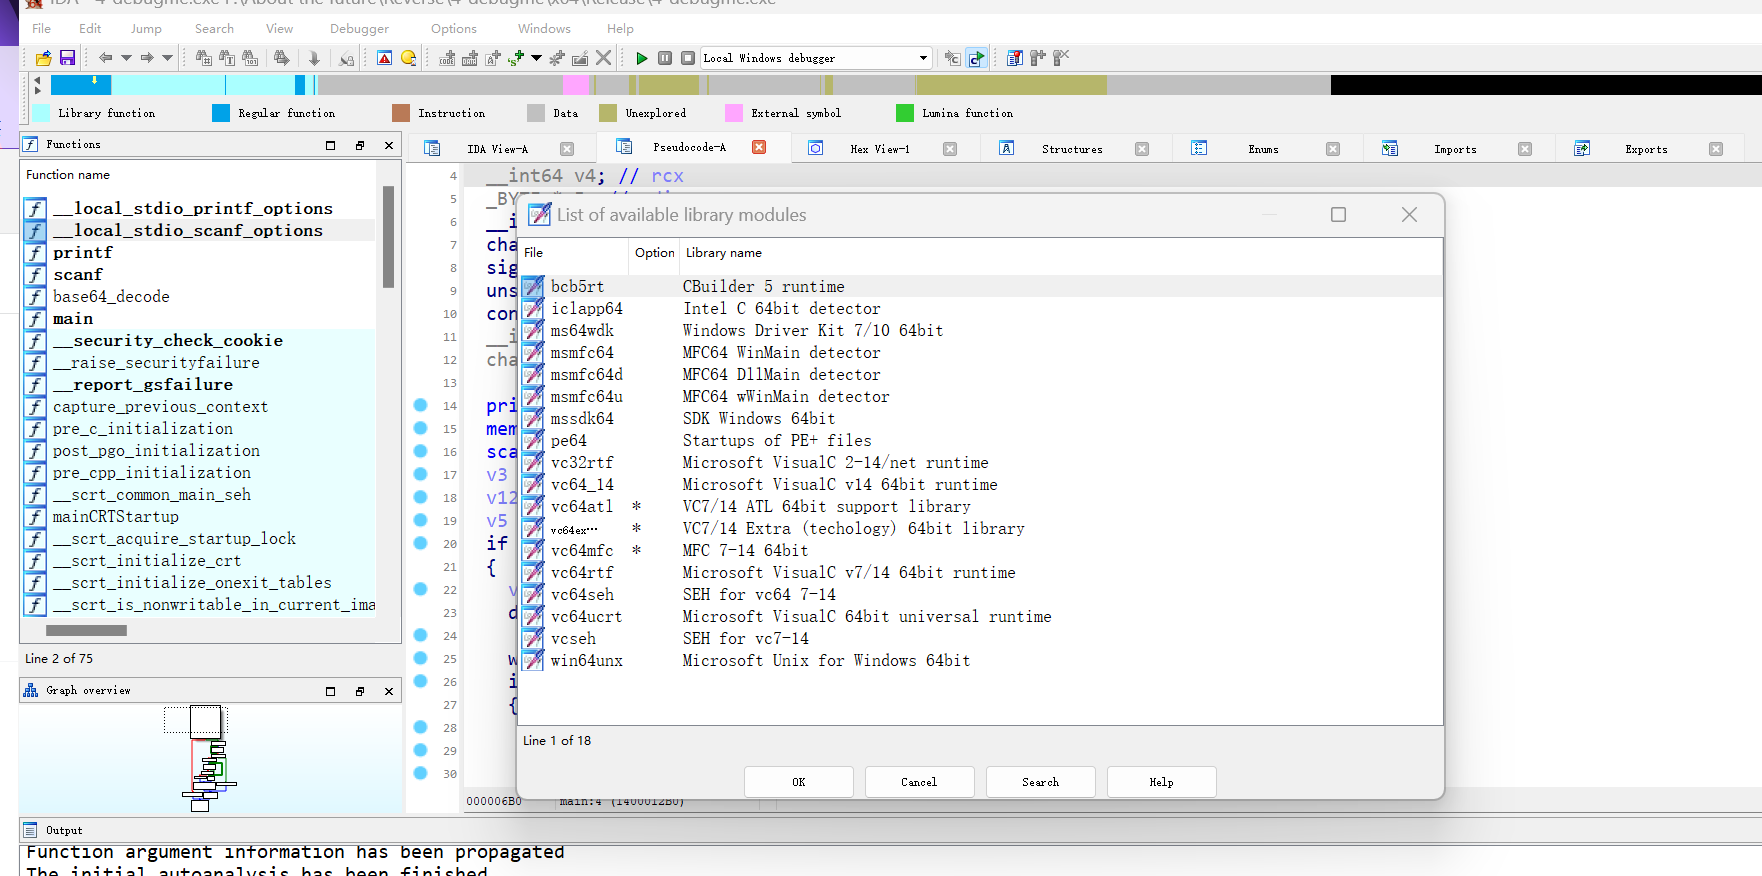Click the navigation band left arrow
This screenshot has width=1762, height=876.
click(38, 79)
